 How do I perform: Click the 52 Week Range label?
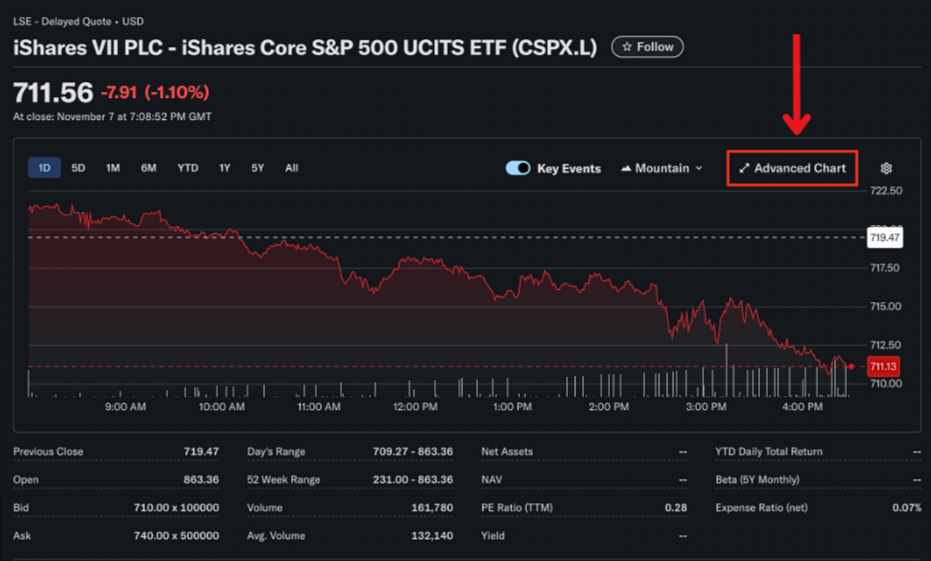[x=283, y=480]
